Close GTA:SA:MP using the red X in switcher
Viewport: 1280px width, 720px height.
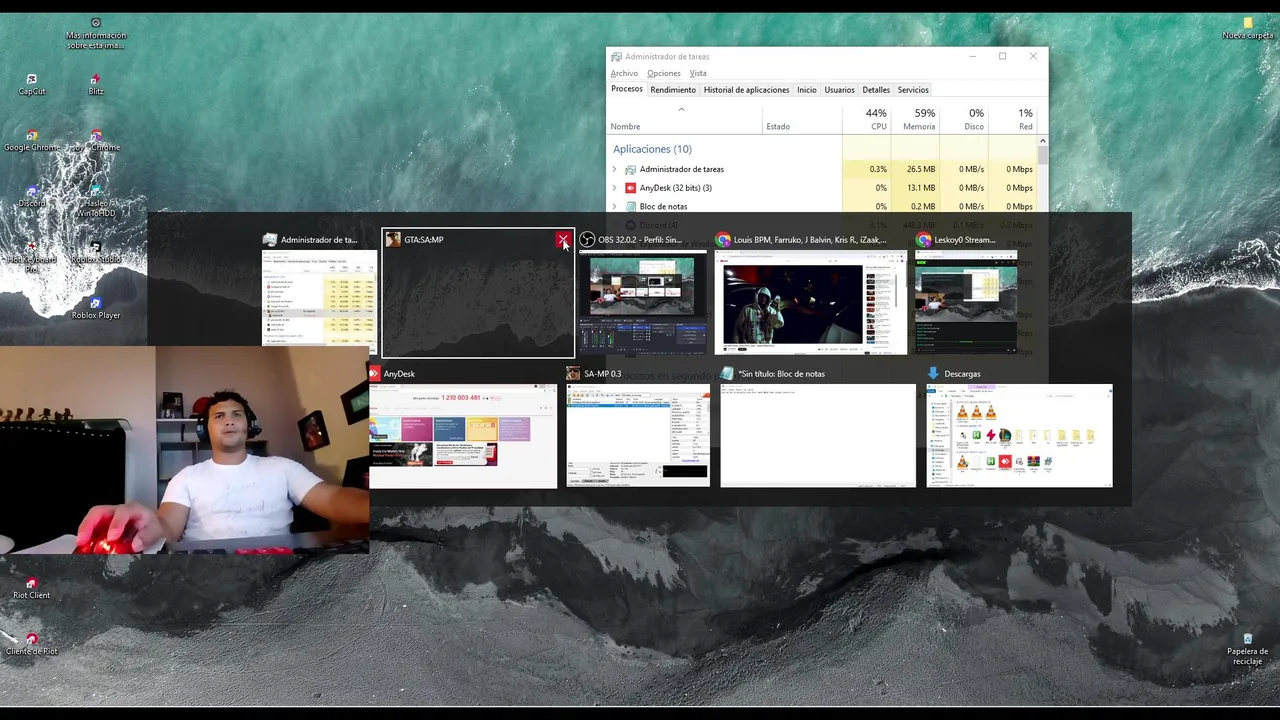(x=564, y=240)
